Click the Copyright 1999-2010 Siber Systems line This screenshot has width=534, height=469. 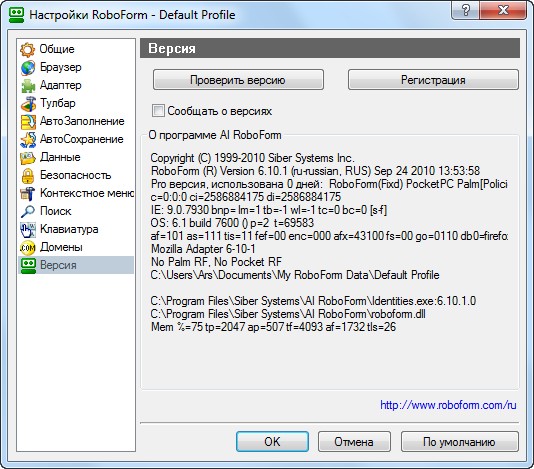(x=252, y=158)
